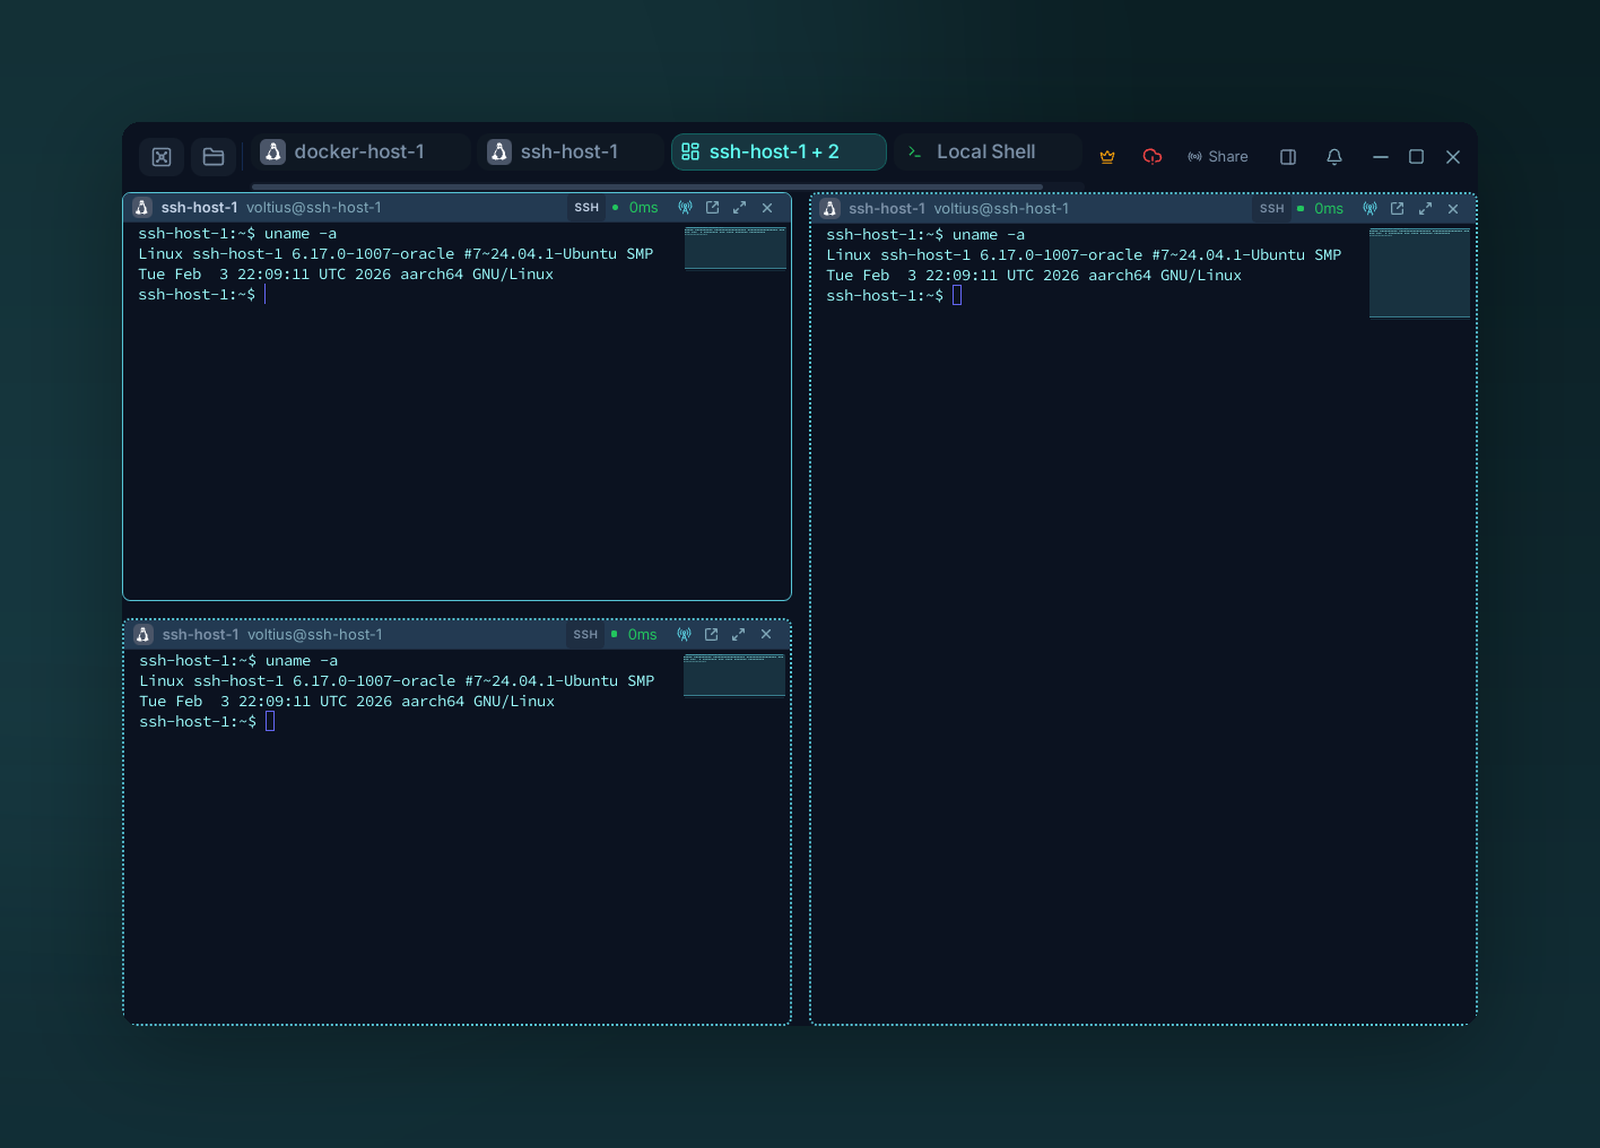Switch to the docker-host-1 tab

pos(359,152)
